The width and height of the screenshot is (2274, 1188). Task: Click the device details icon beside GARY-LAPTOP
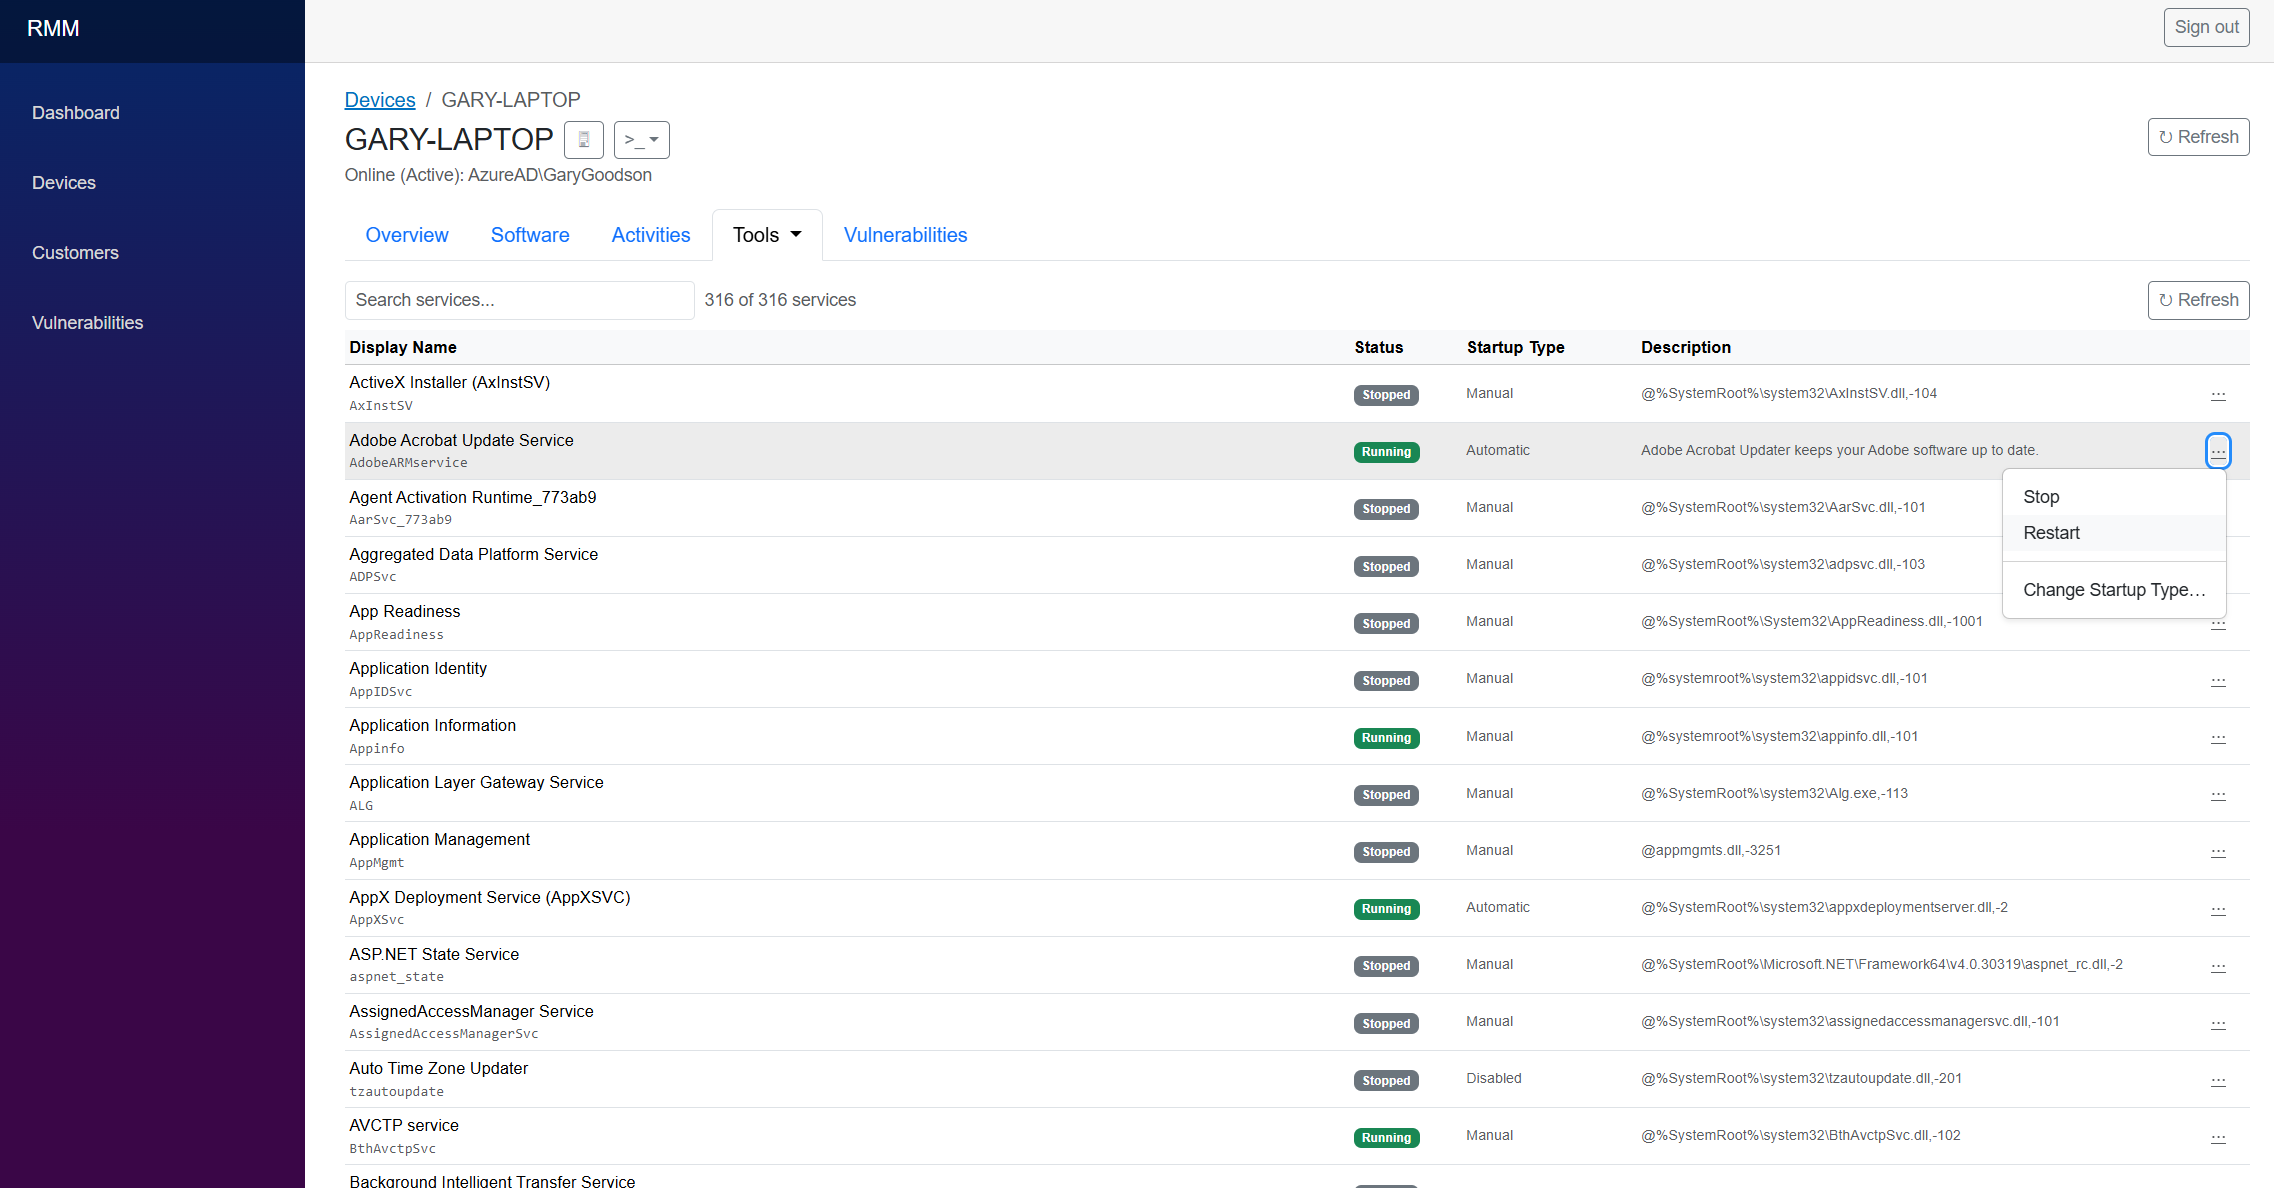[x=584, y=140]
